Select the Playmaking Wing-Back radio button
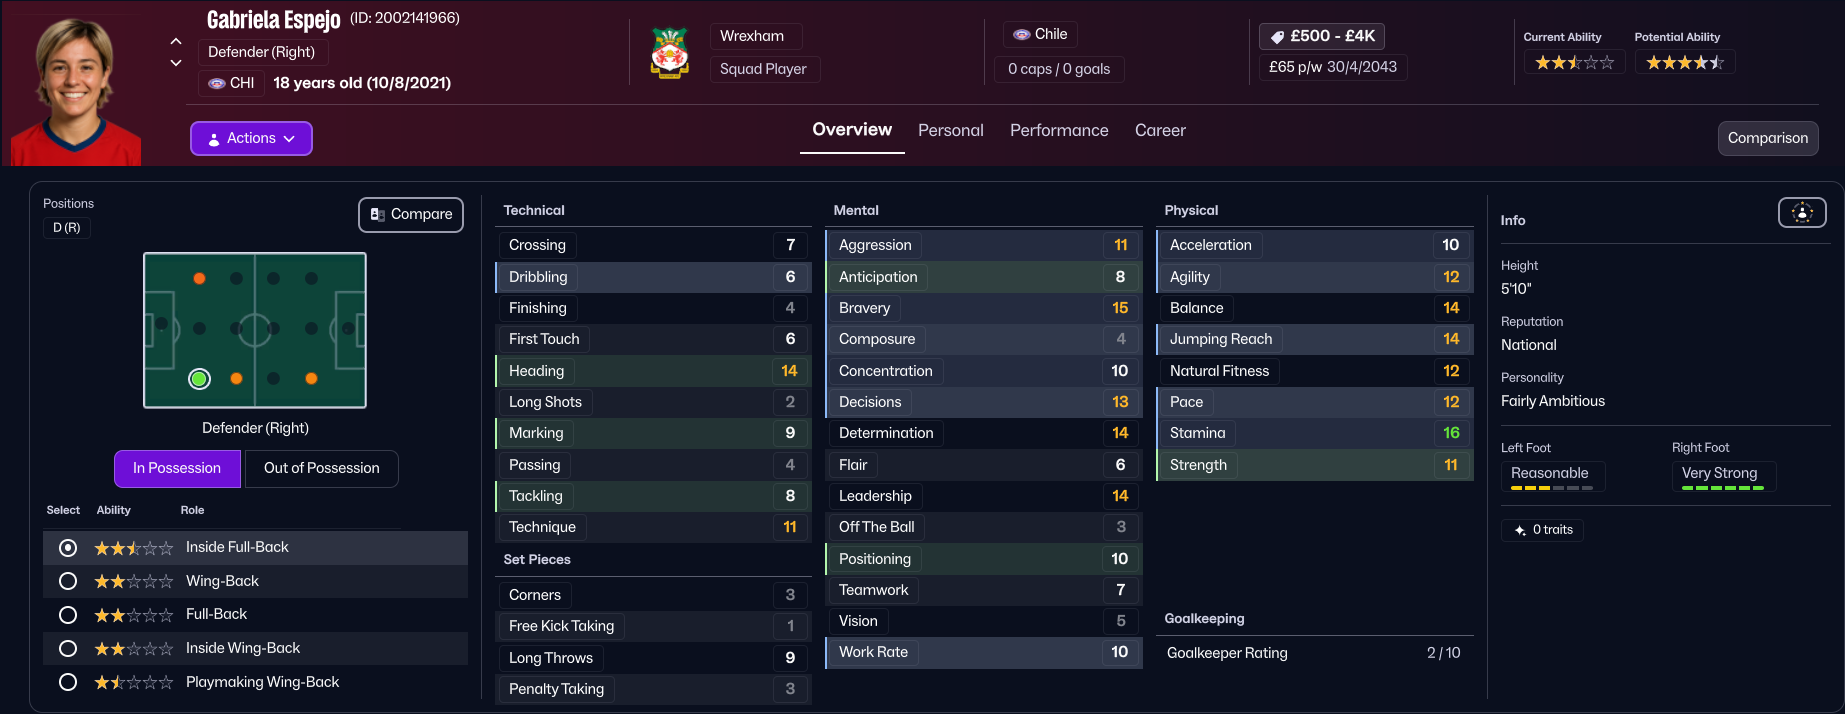 point(68,682)
